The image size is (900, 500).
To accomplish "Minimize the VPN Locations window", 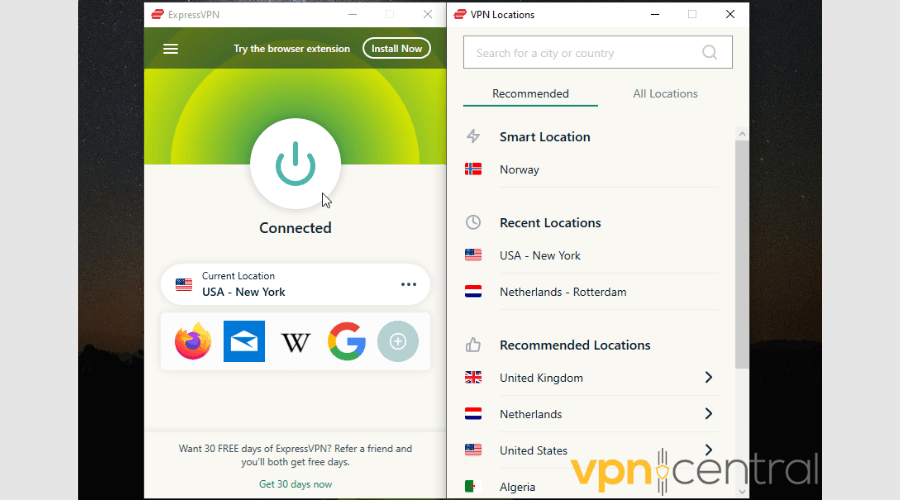I will (655, 14).
